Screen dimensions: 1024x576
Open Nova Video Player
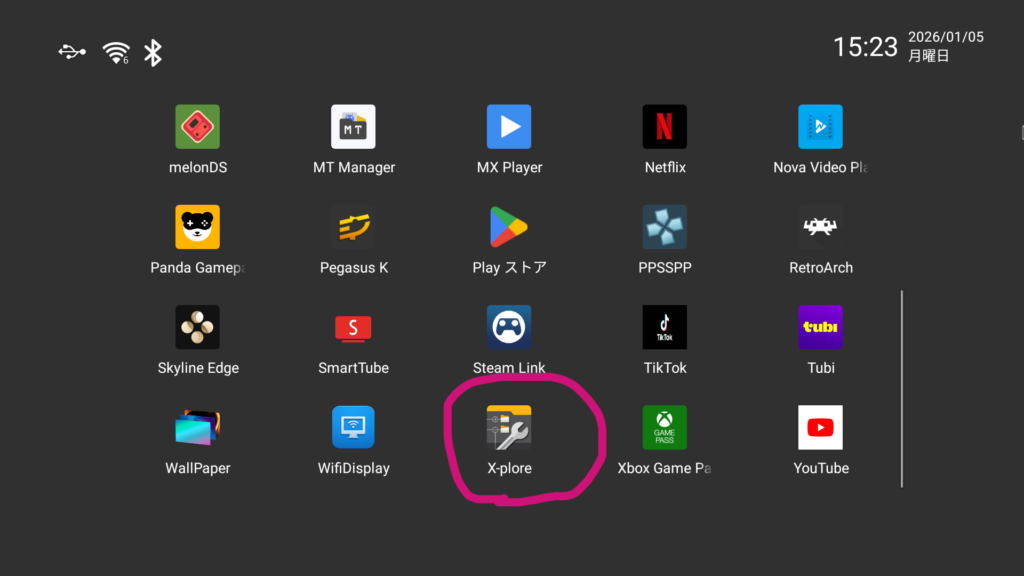coord(820,127)
